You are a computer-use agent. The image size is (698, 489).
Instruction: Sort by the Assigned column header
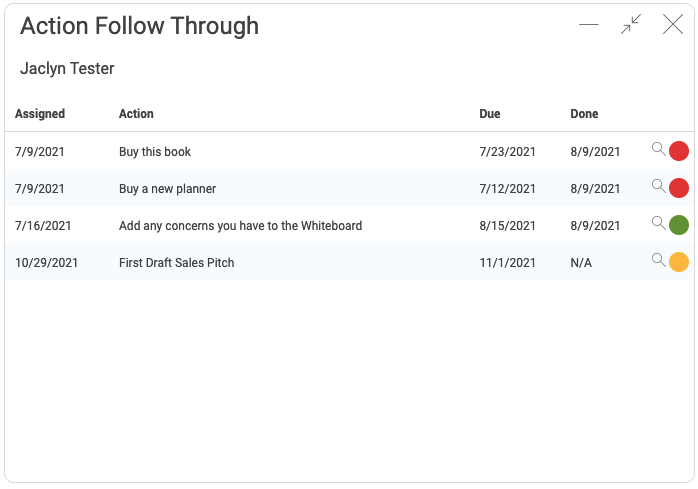click(x=40, y=114)
